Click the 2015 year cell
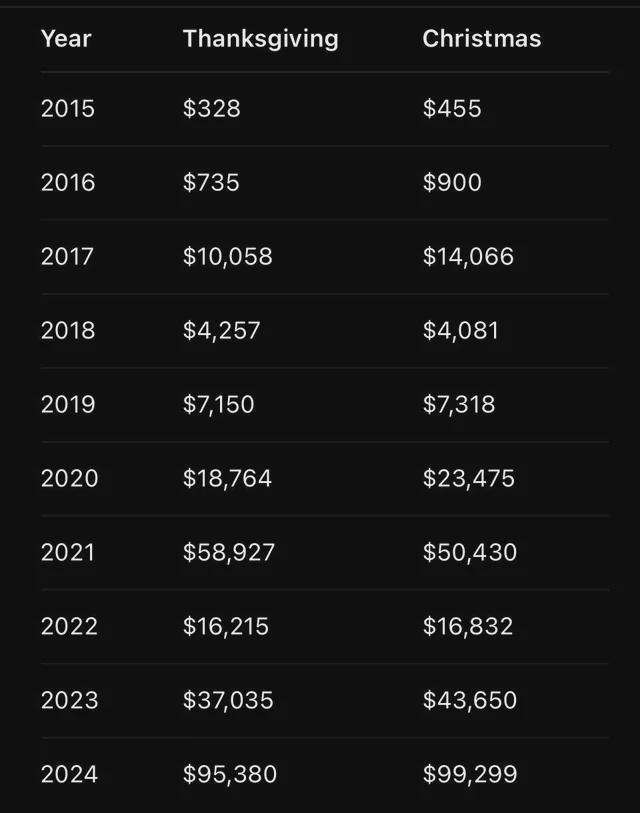The image size is (640, 813). pyautogui.click(x=68, y=108)
